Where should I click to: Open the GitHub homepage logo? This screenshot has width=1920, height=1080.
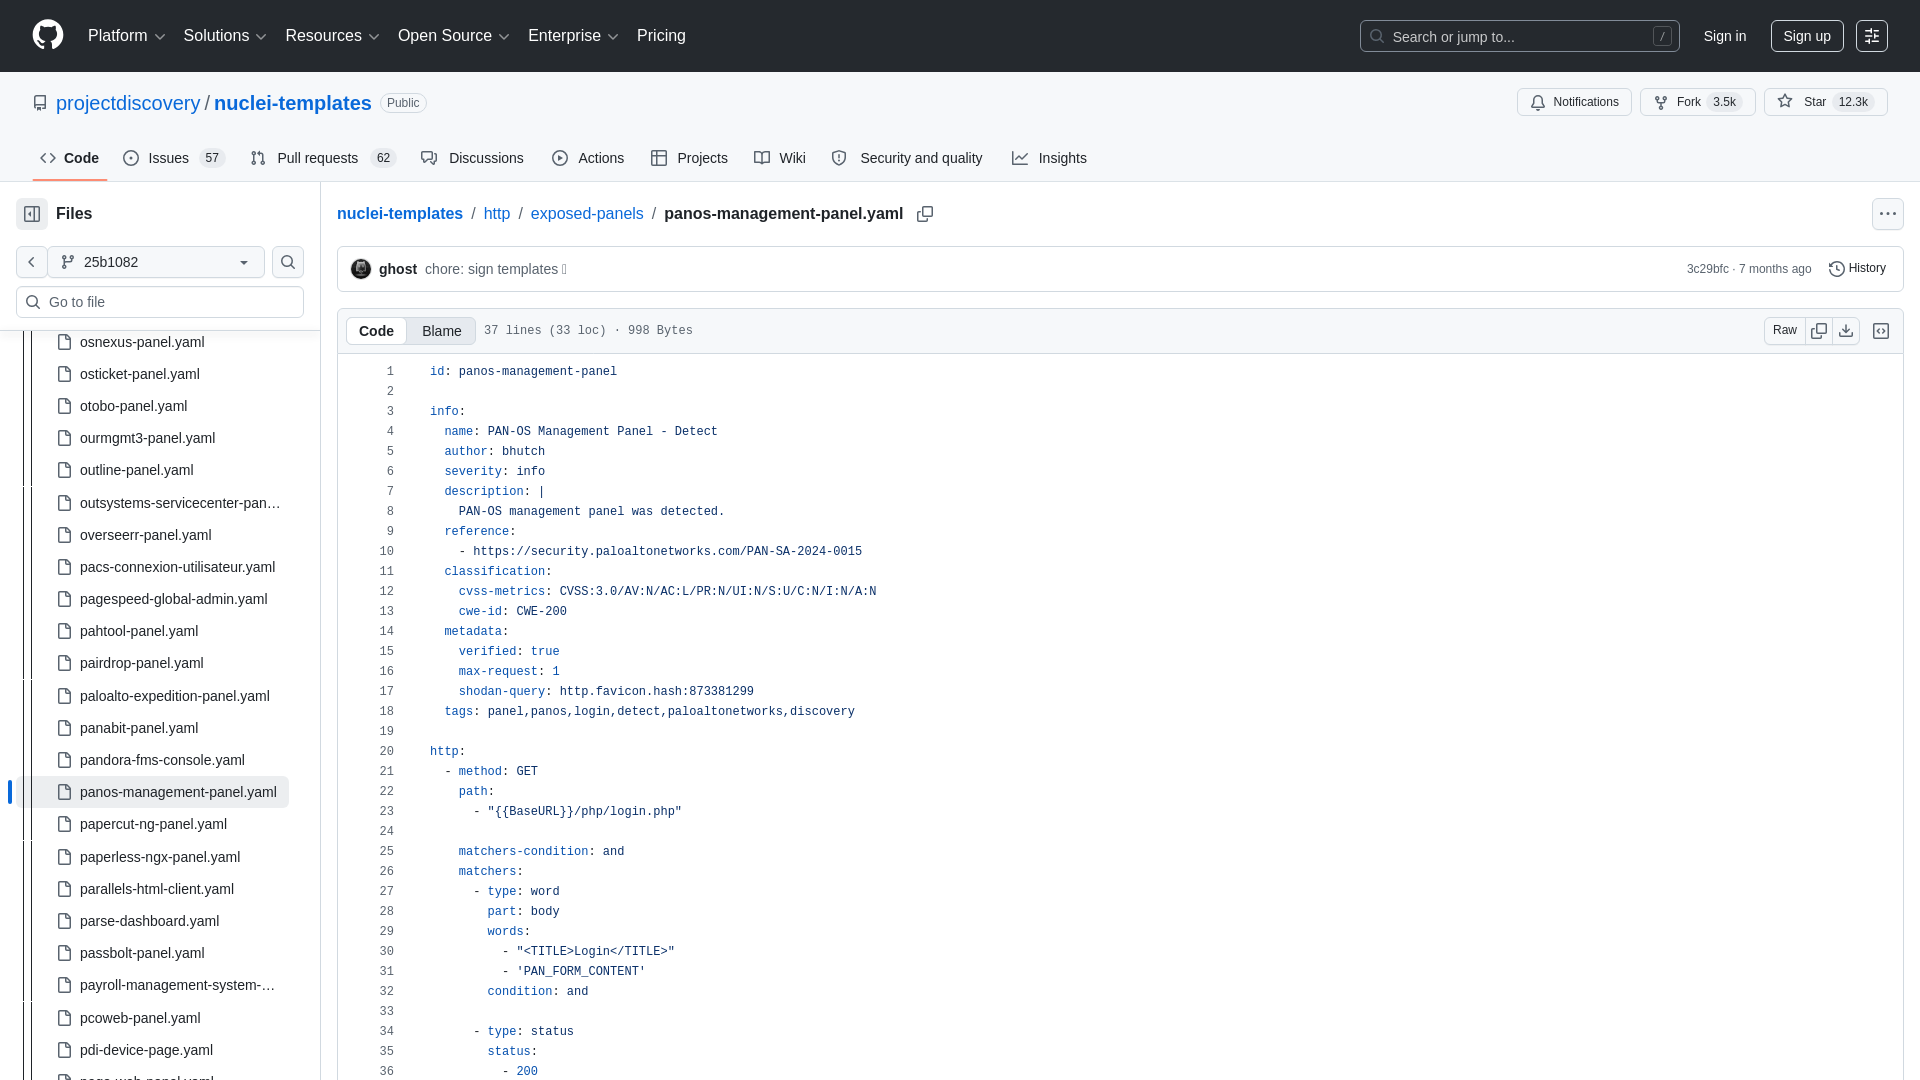coord(48,35)
